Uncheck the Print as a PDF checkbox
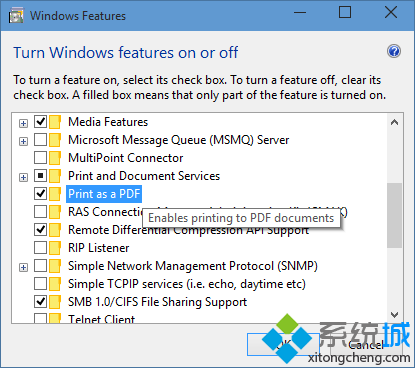 [40, 193]
